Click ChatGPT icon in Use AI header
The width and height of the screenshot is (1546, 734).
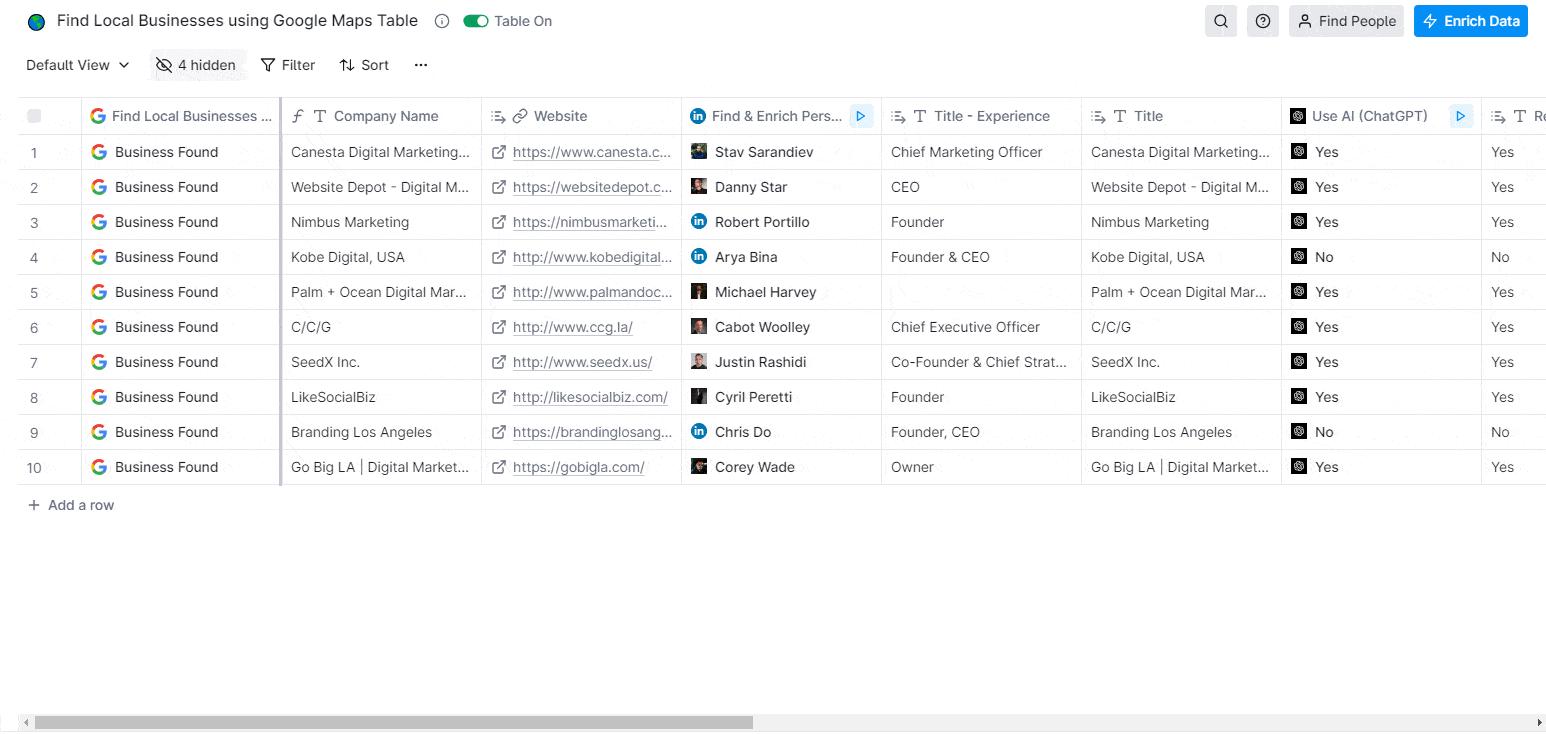1298,116
